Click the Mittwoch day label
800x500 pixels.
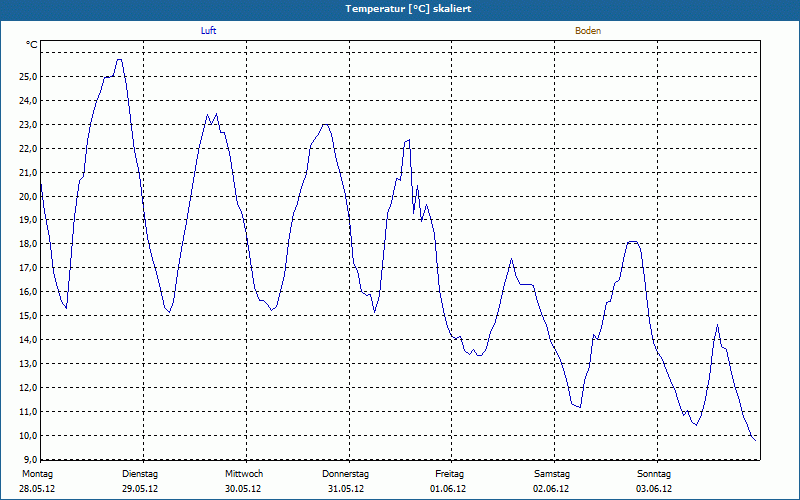(x=244, y=474)
